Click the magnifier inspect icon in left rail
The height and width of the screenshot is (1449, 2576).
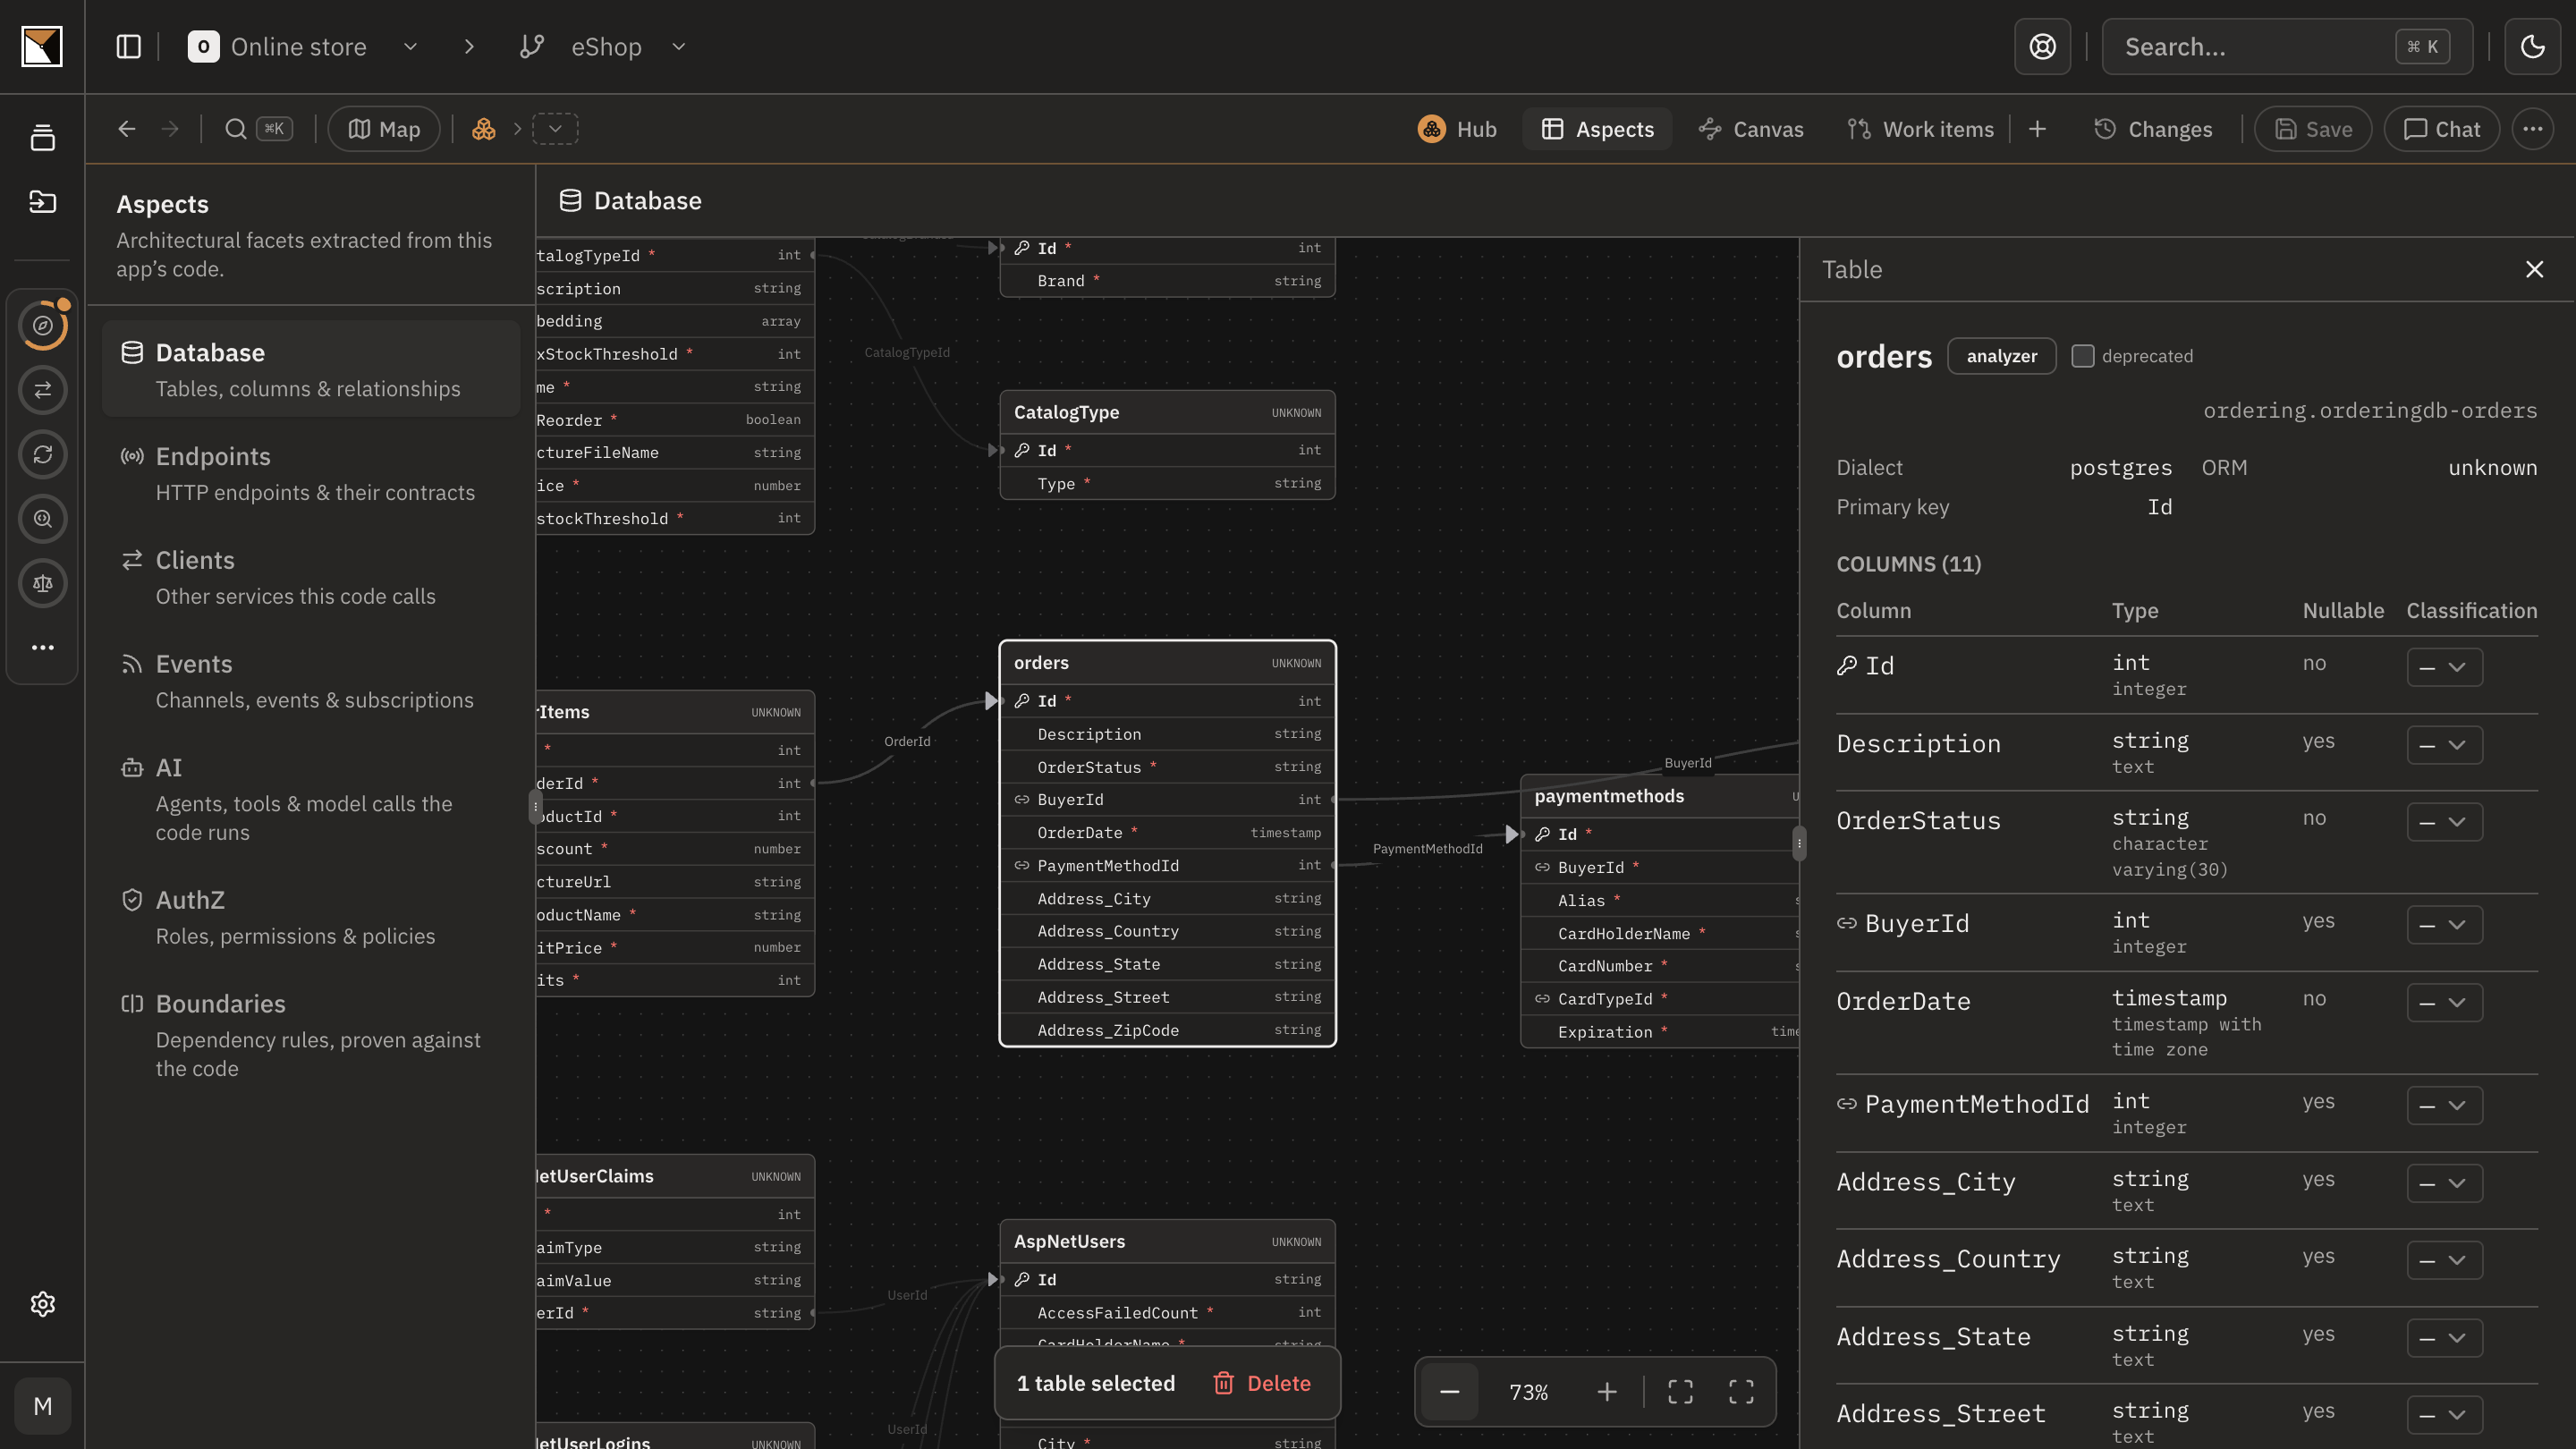click(42, 519)
